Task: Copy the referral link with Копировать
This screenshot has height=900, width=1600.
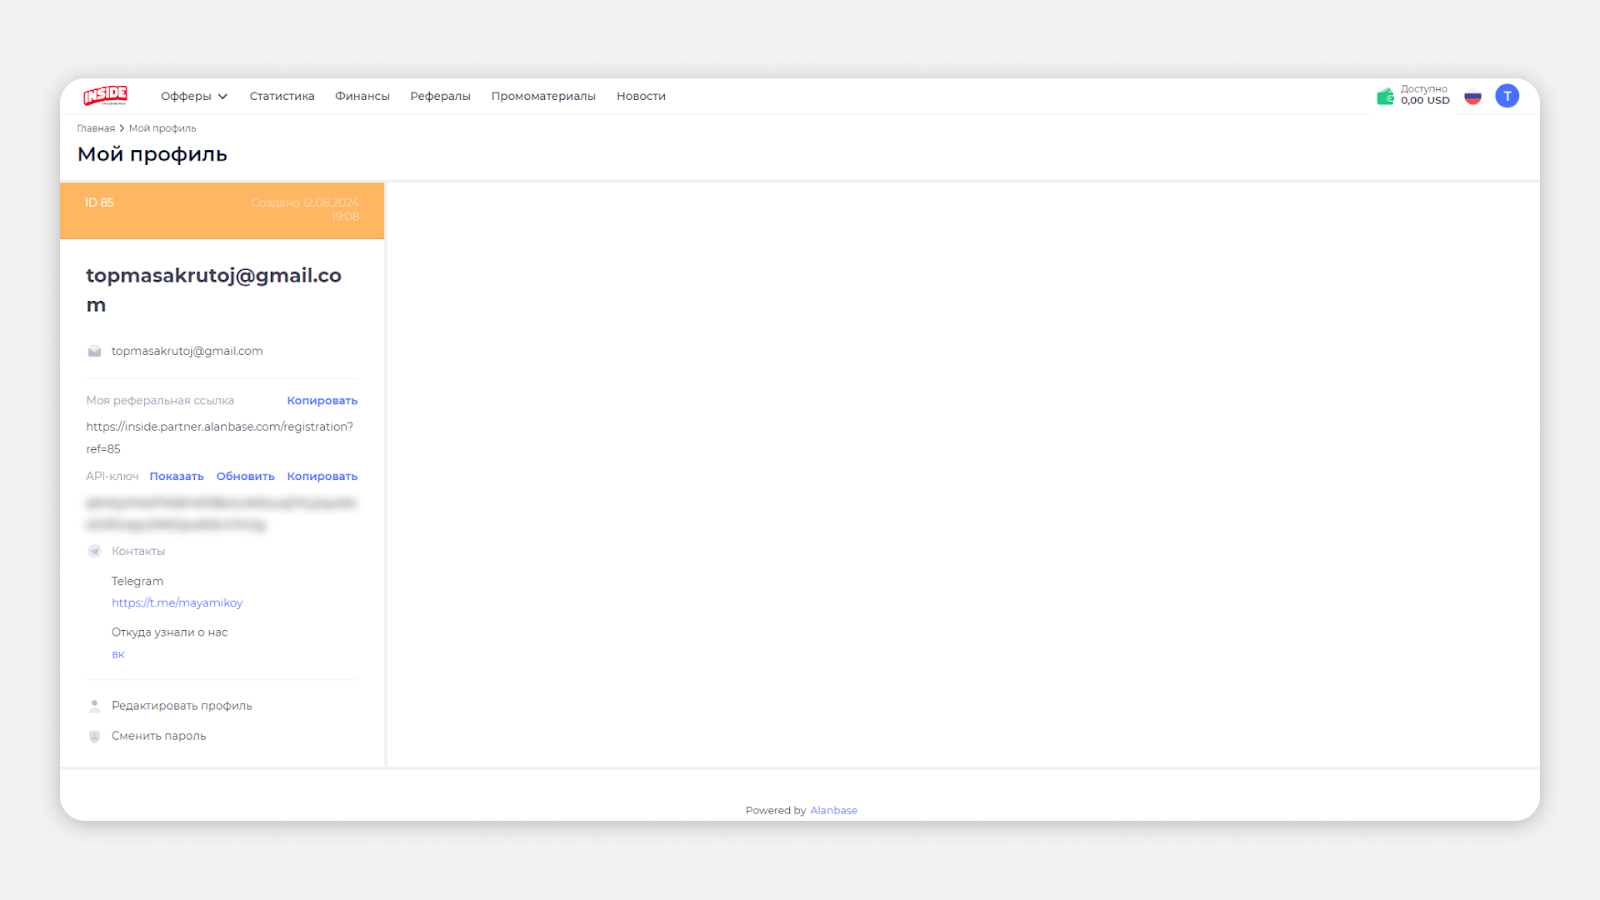Action: [322, 401]
